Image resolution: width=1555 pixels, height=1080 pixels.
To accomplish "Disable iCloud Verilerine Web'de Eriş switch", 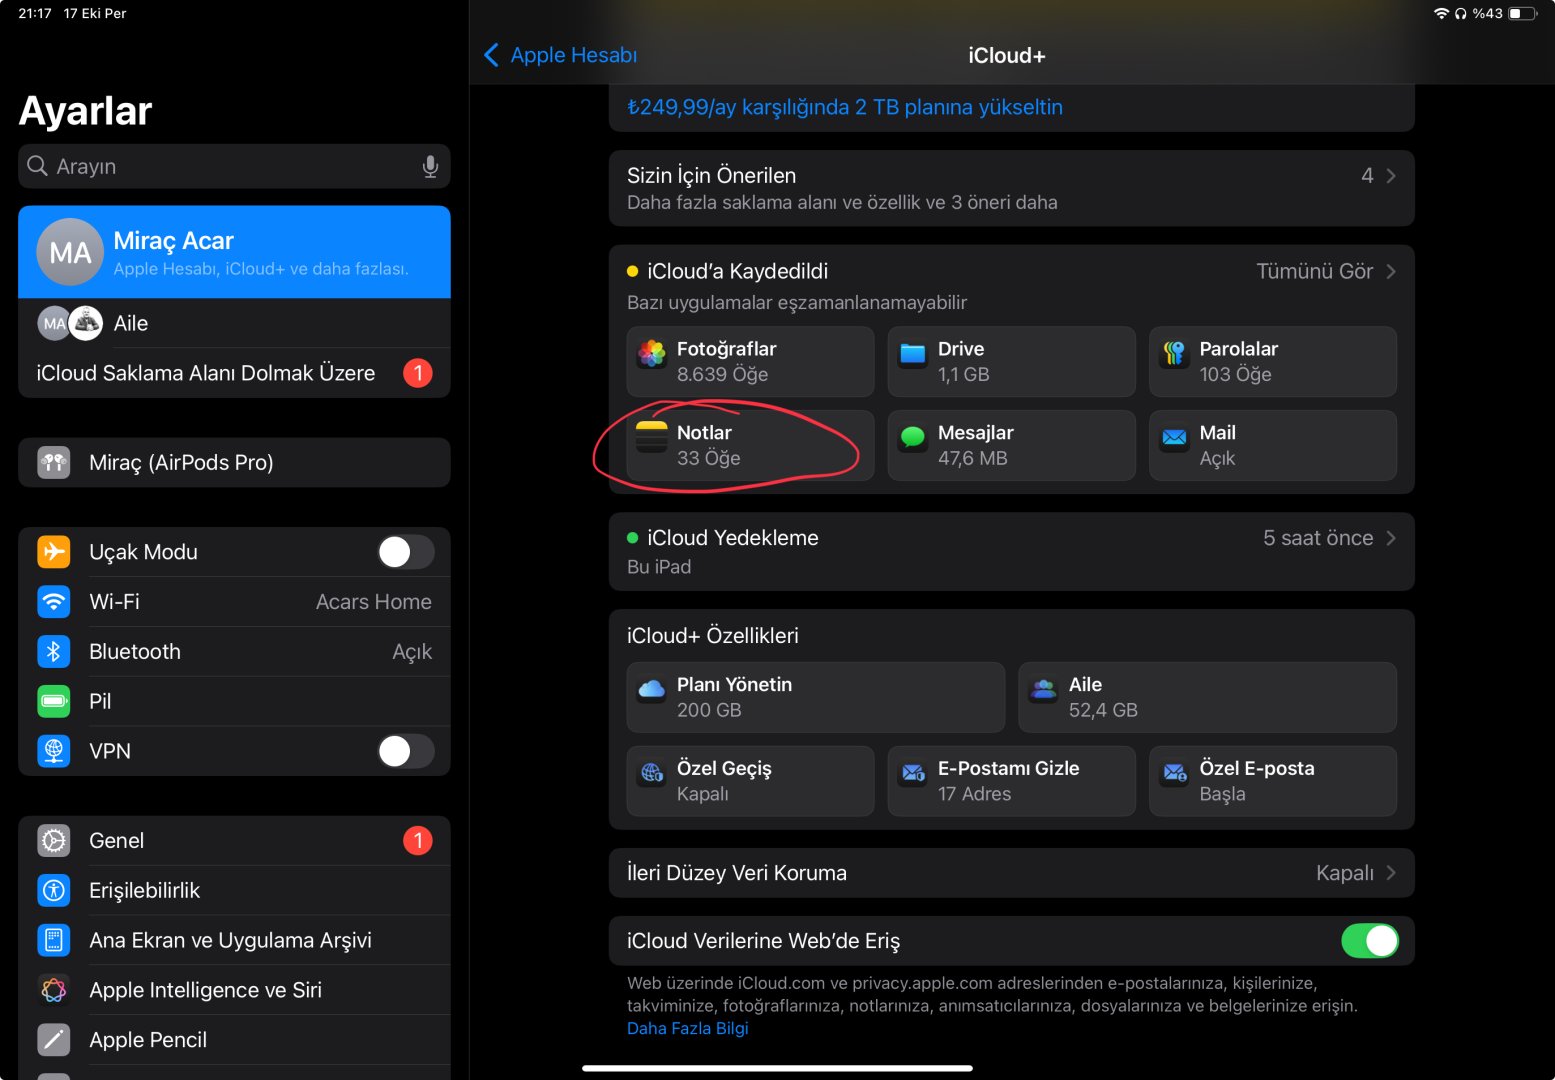I will pyautogui.click(x=1370, y=941).
